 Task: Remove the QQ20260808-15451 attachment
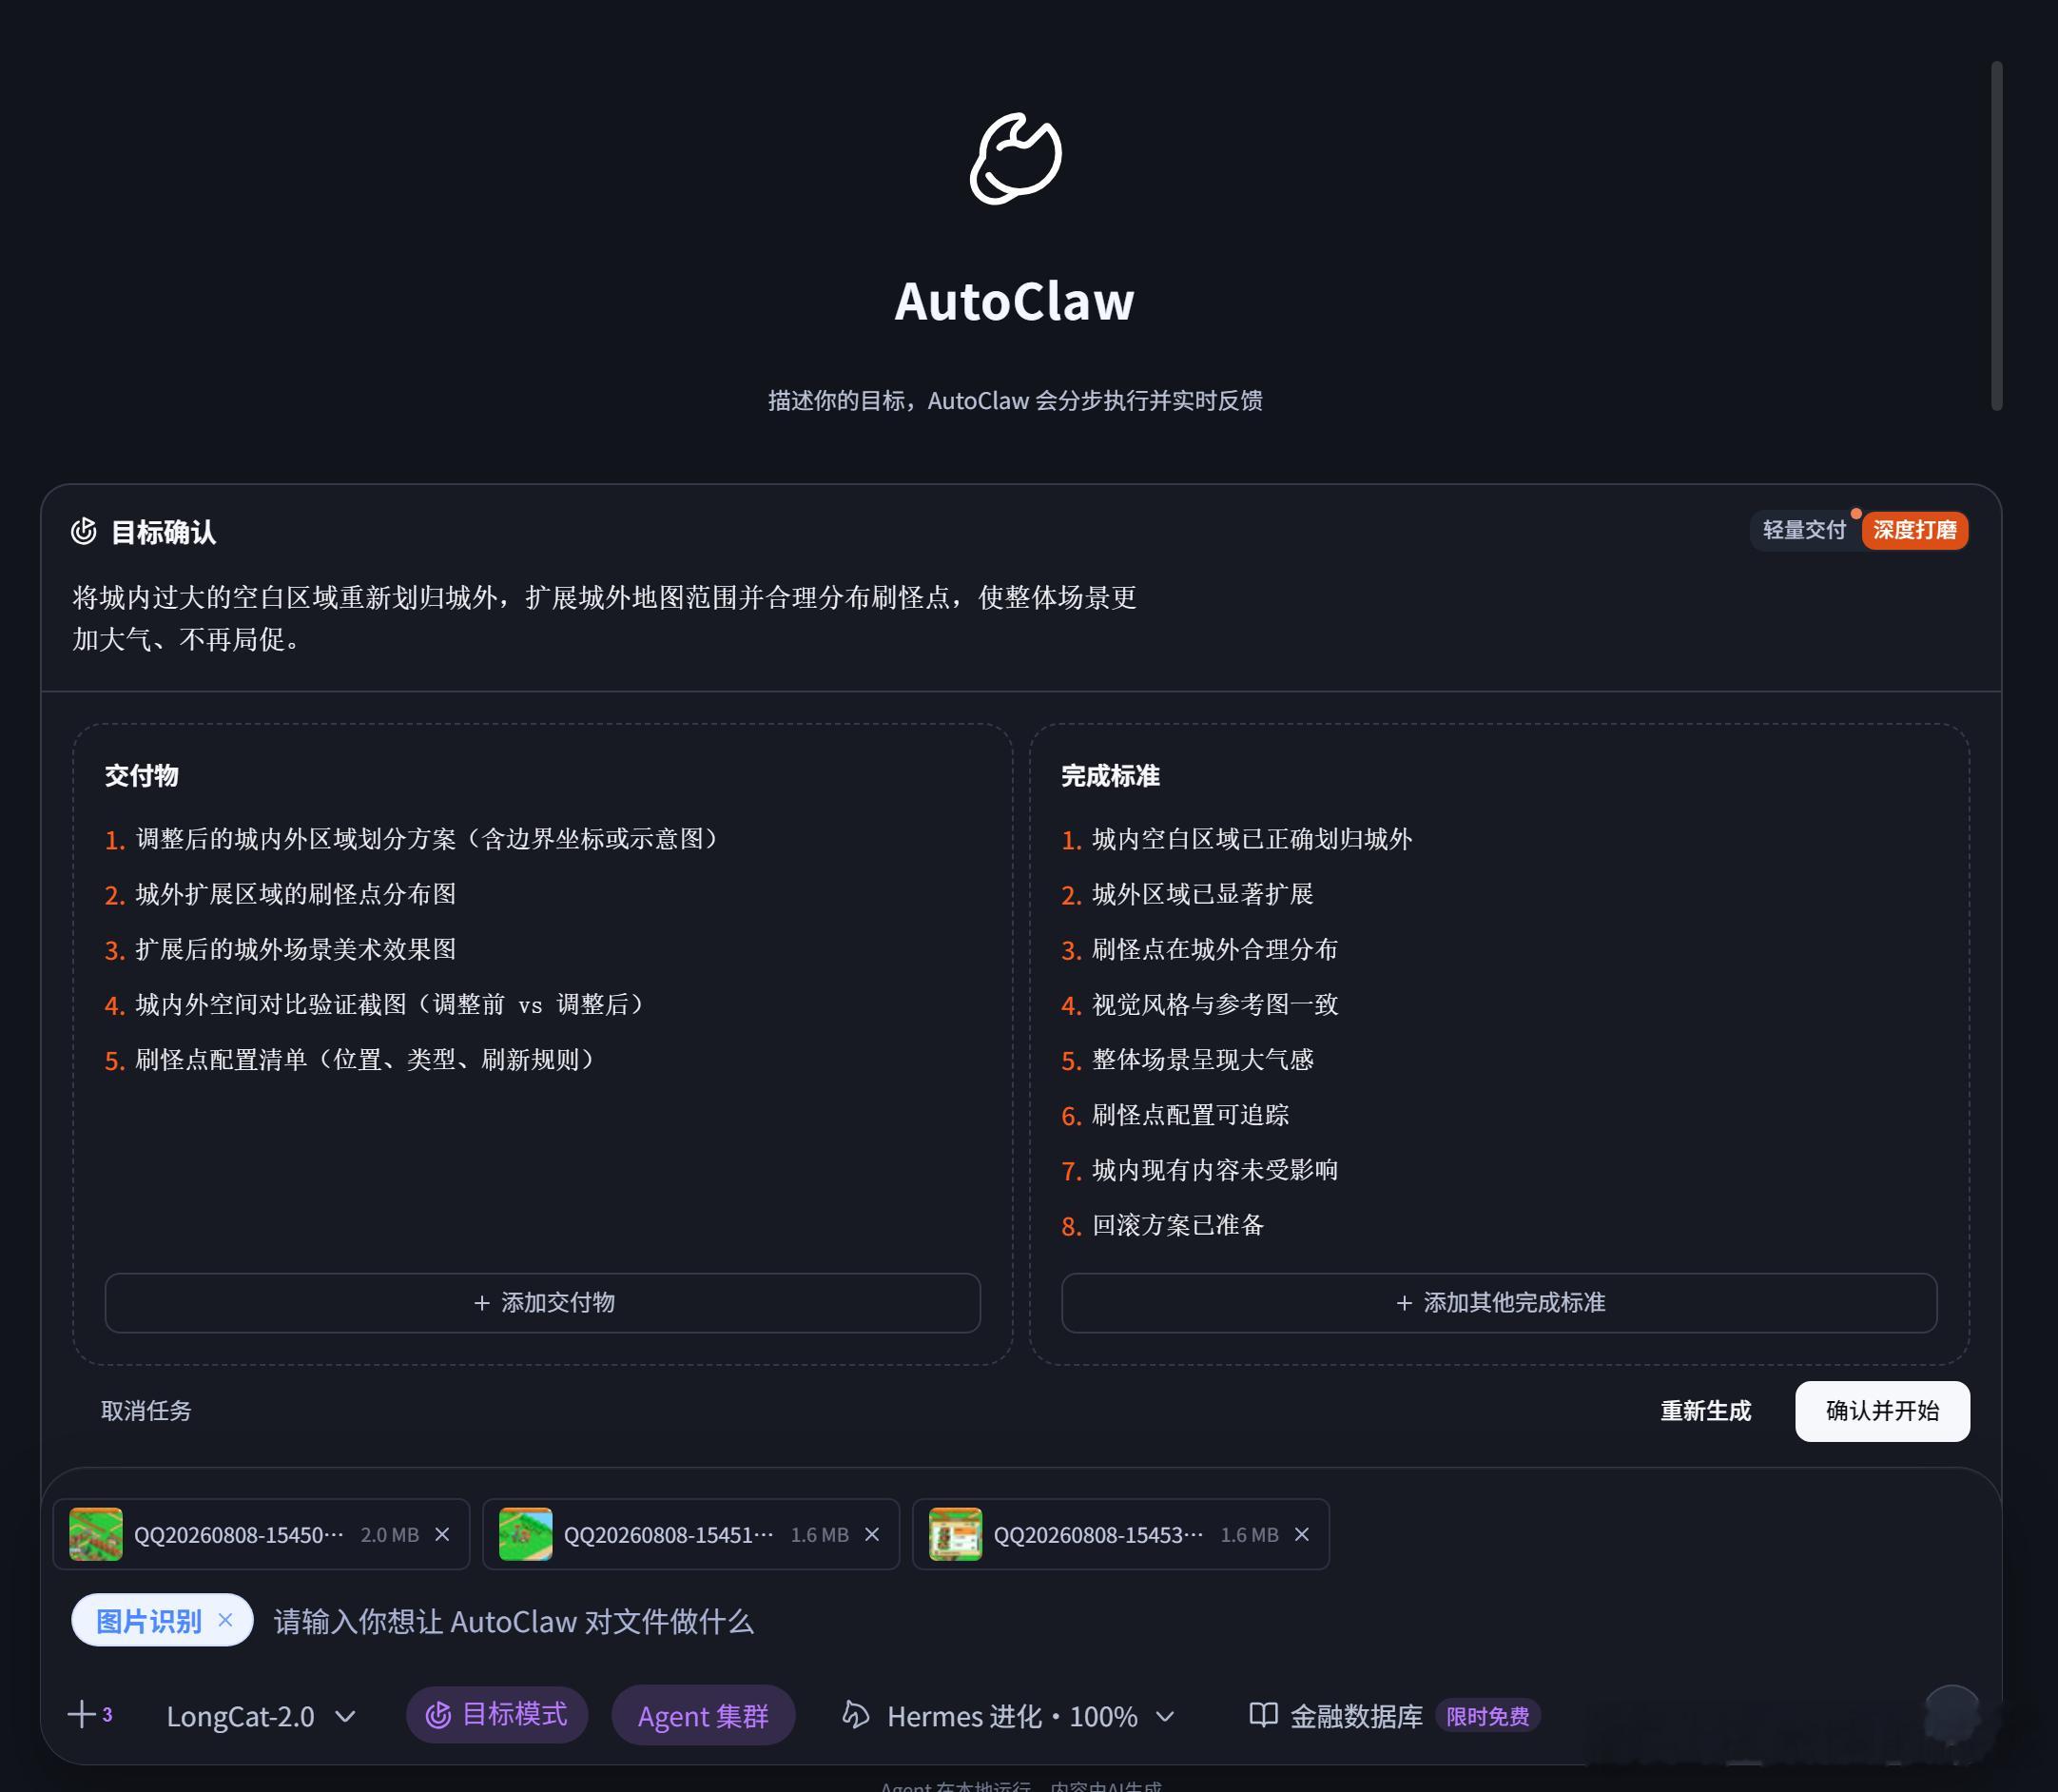tap(872, 1534)
